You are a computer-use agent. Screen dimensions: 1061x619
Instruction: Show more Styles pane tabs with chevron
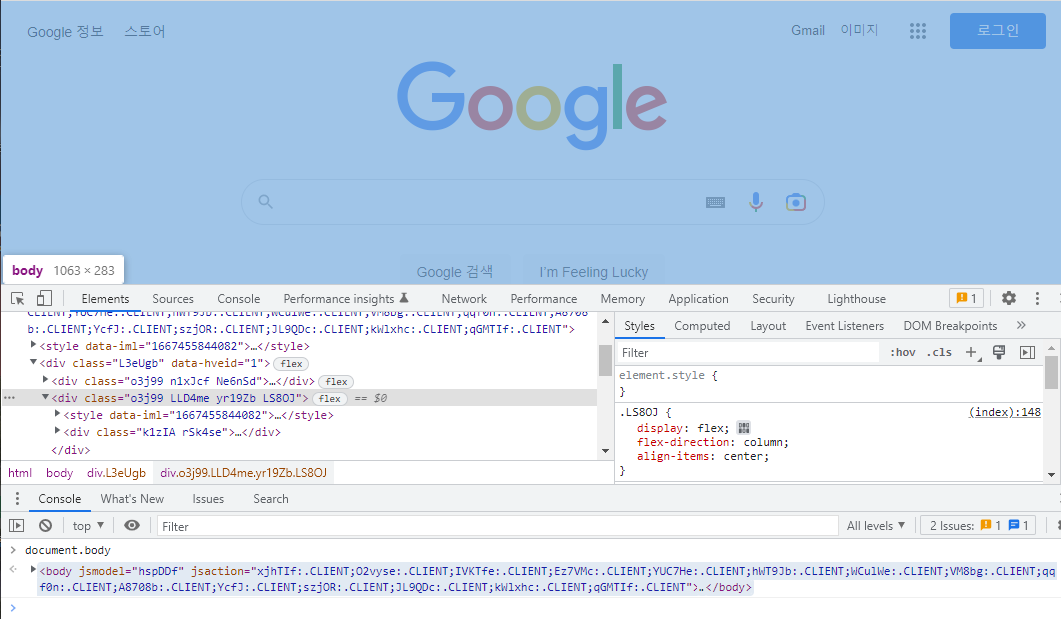(x=1021, y=325)
